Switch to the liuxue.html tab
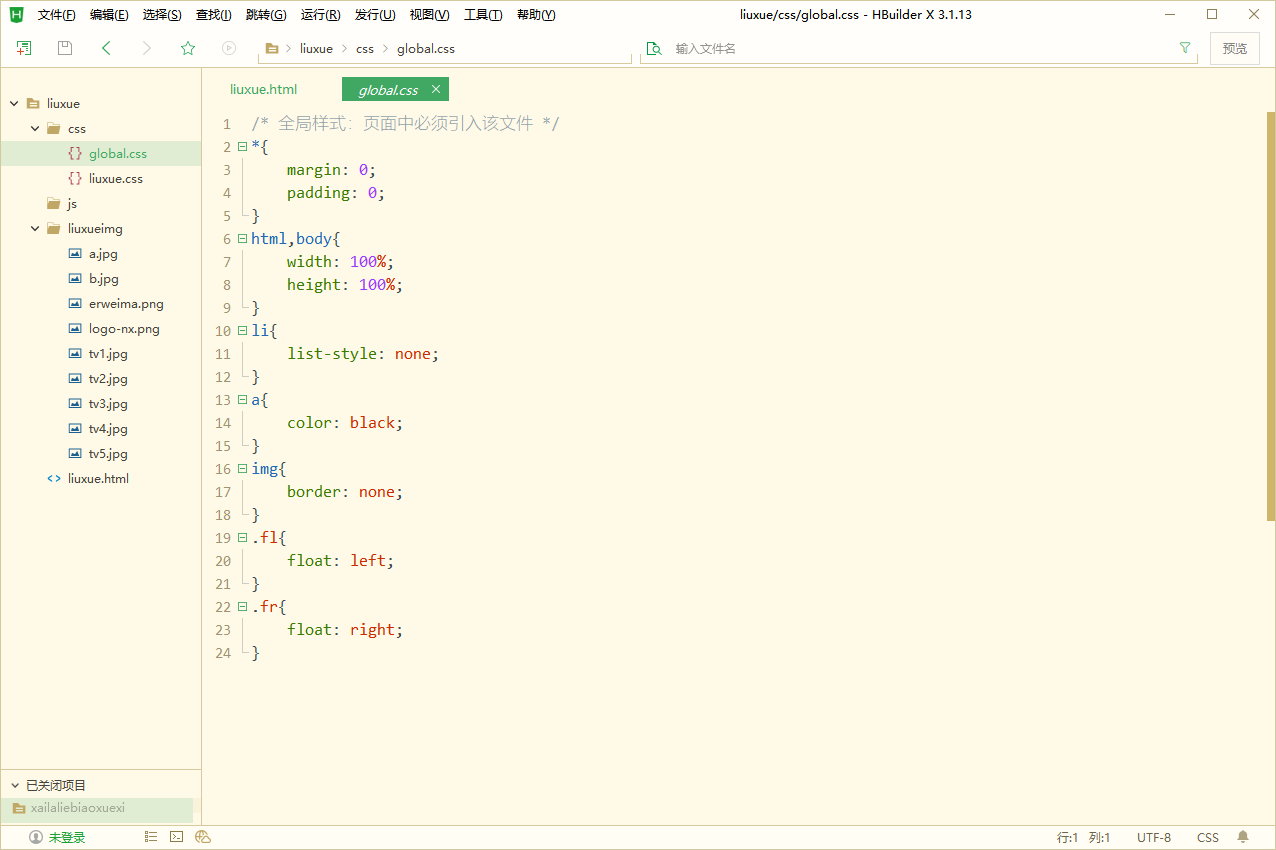1276x850 pixels. coord(264,89)
